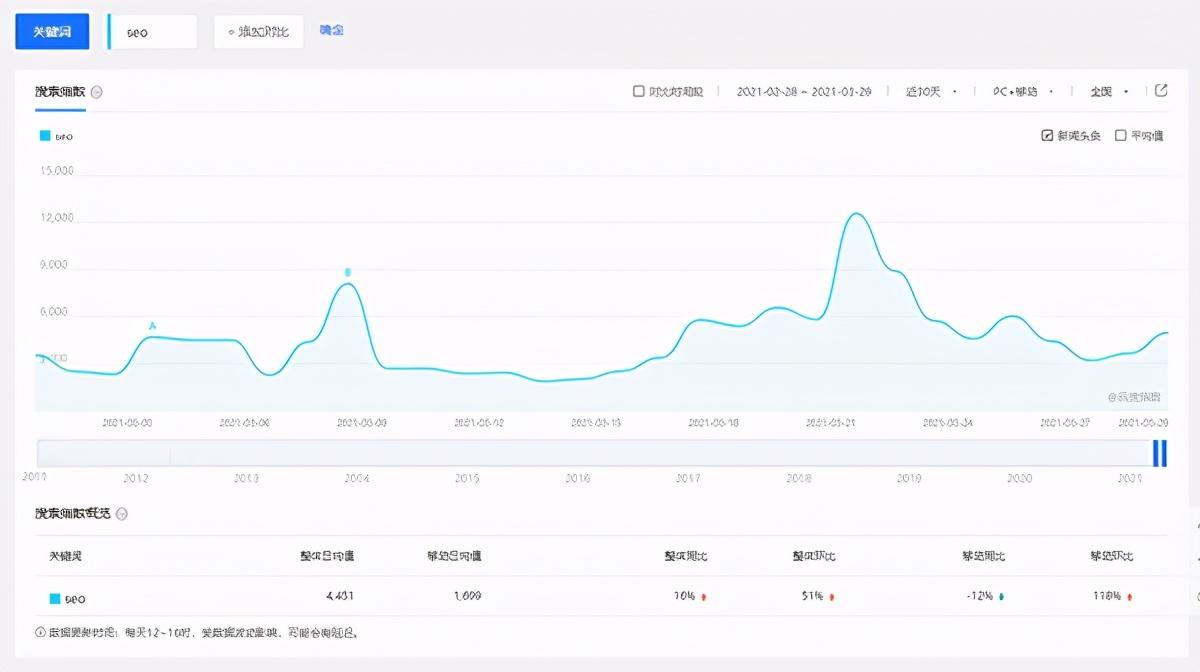Click the 15,000 y-axis label
This screenshot has width=1200, height=672.
coord(56,171)
